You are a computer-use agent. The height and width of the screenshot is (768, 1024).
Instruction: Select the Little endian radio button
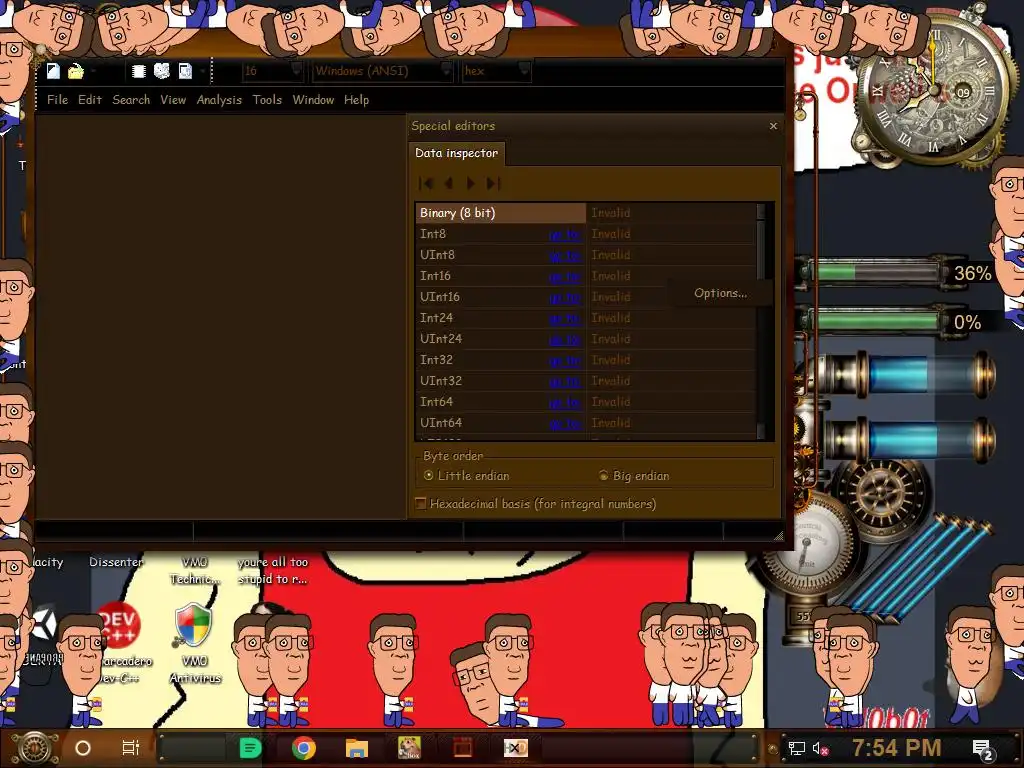(x=466, y=475)
